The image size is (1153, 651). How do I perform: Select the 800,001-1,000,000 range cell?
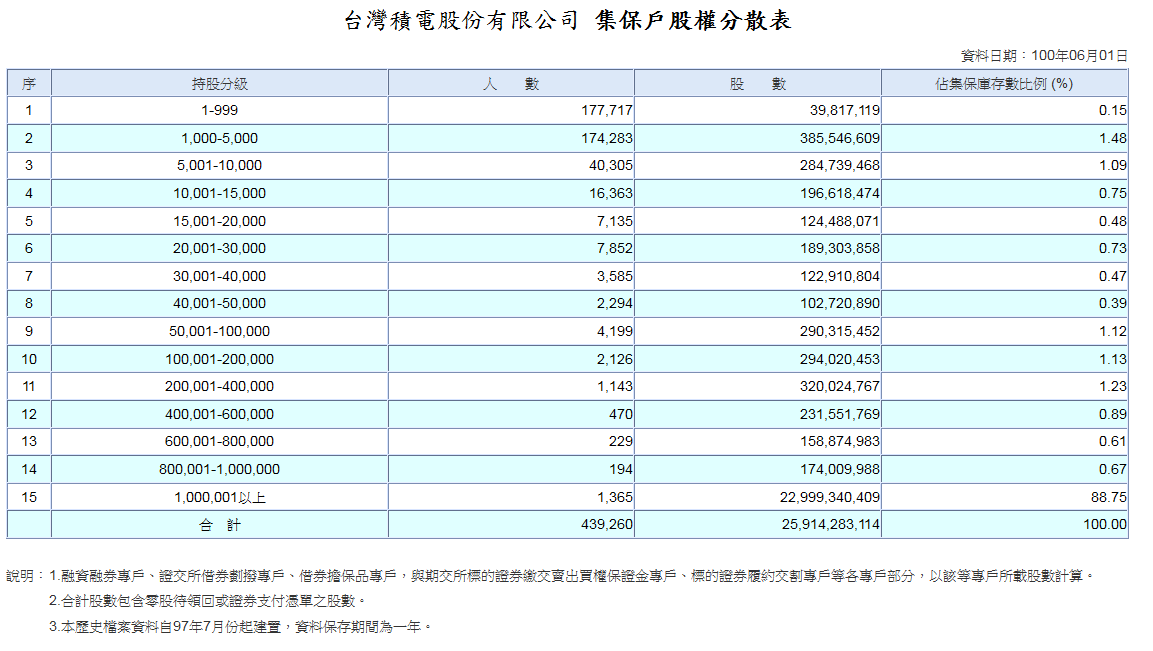click(x=219, y=470)
